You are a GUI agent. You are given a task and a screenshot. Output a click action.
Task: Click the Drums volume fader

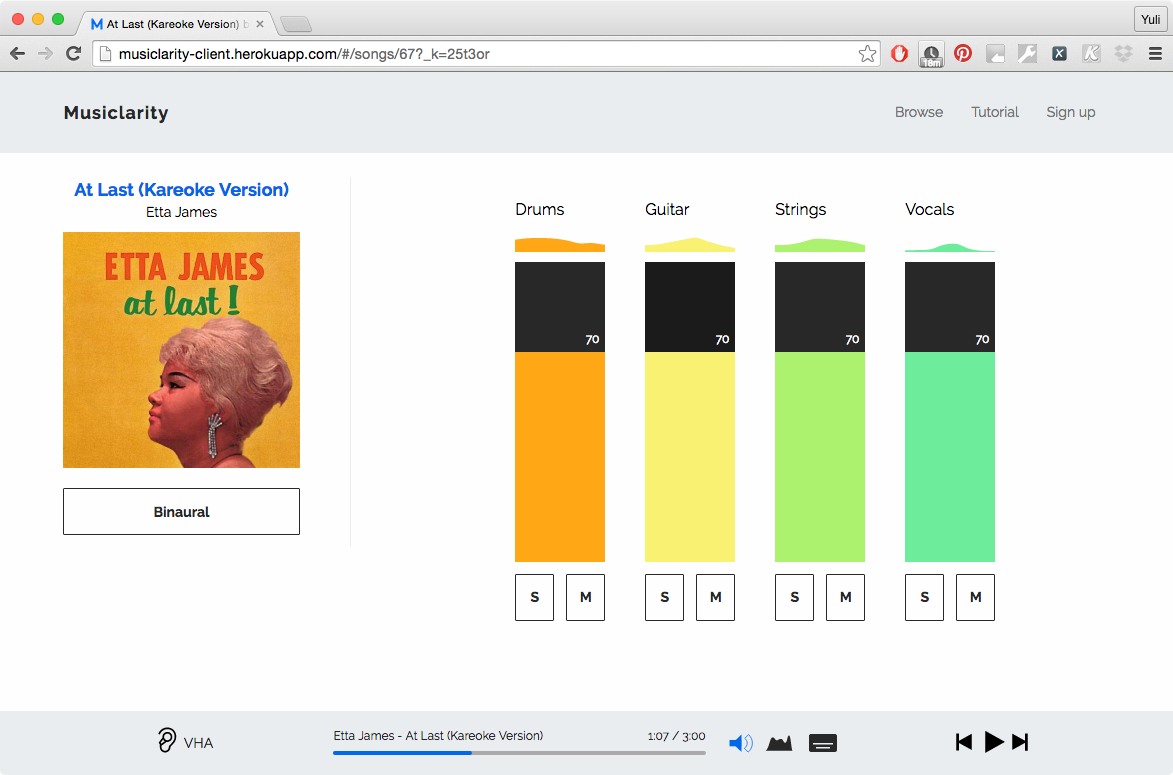tap(560, 411)
